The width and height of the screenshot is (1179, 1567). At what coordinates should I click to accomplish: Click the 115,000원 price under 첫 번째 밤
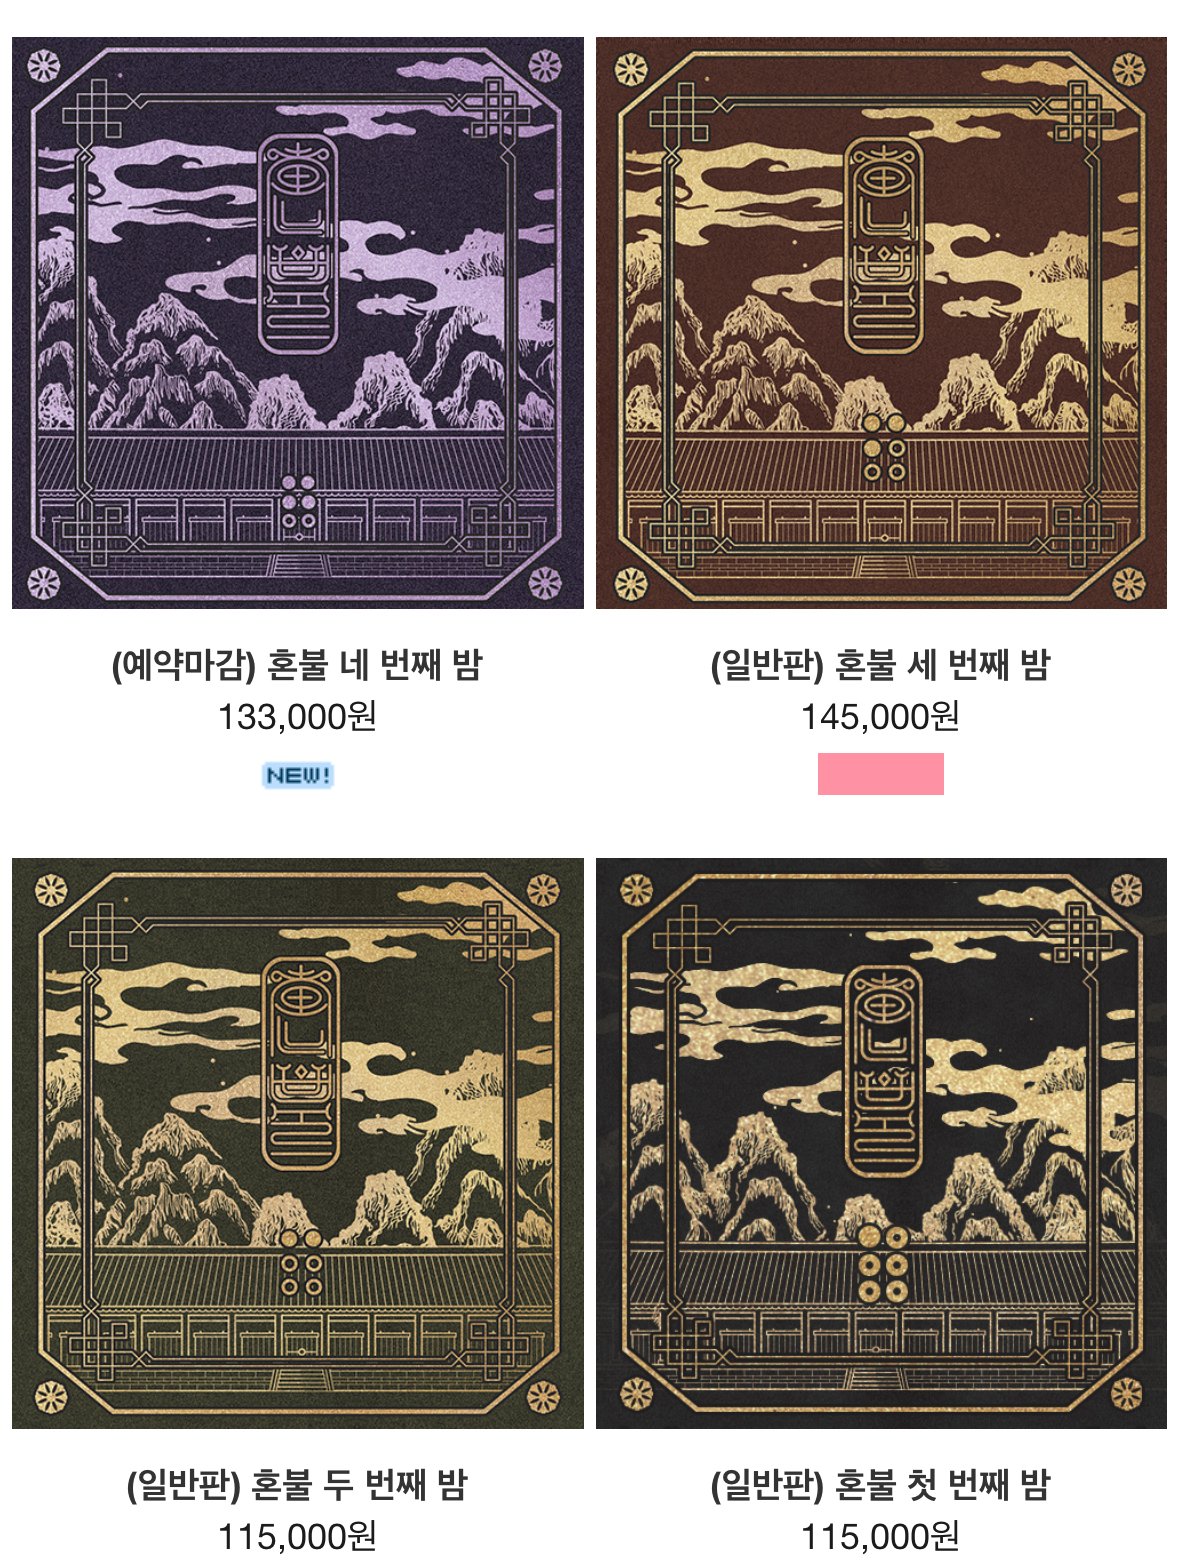pyautogui.click(x=881, y=1537)
